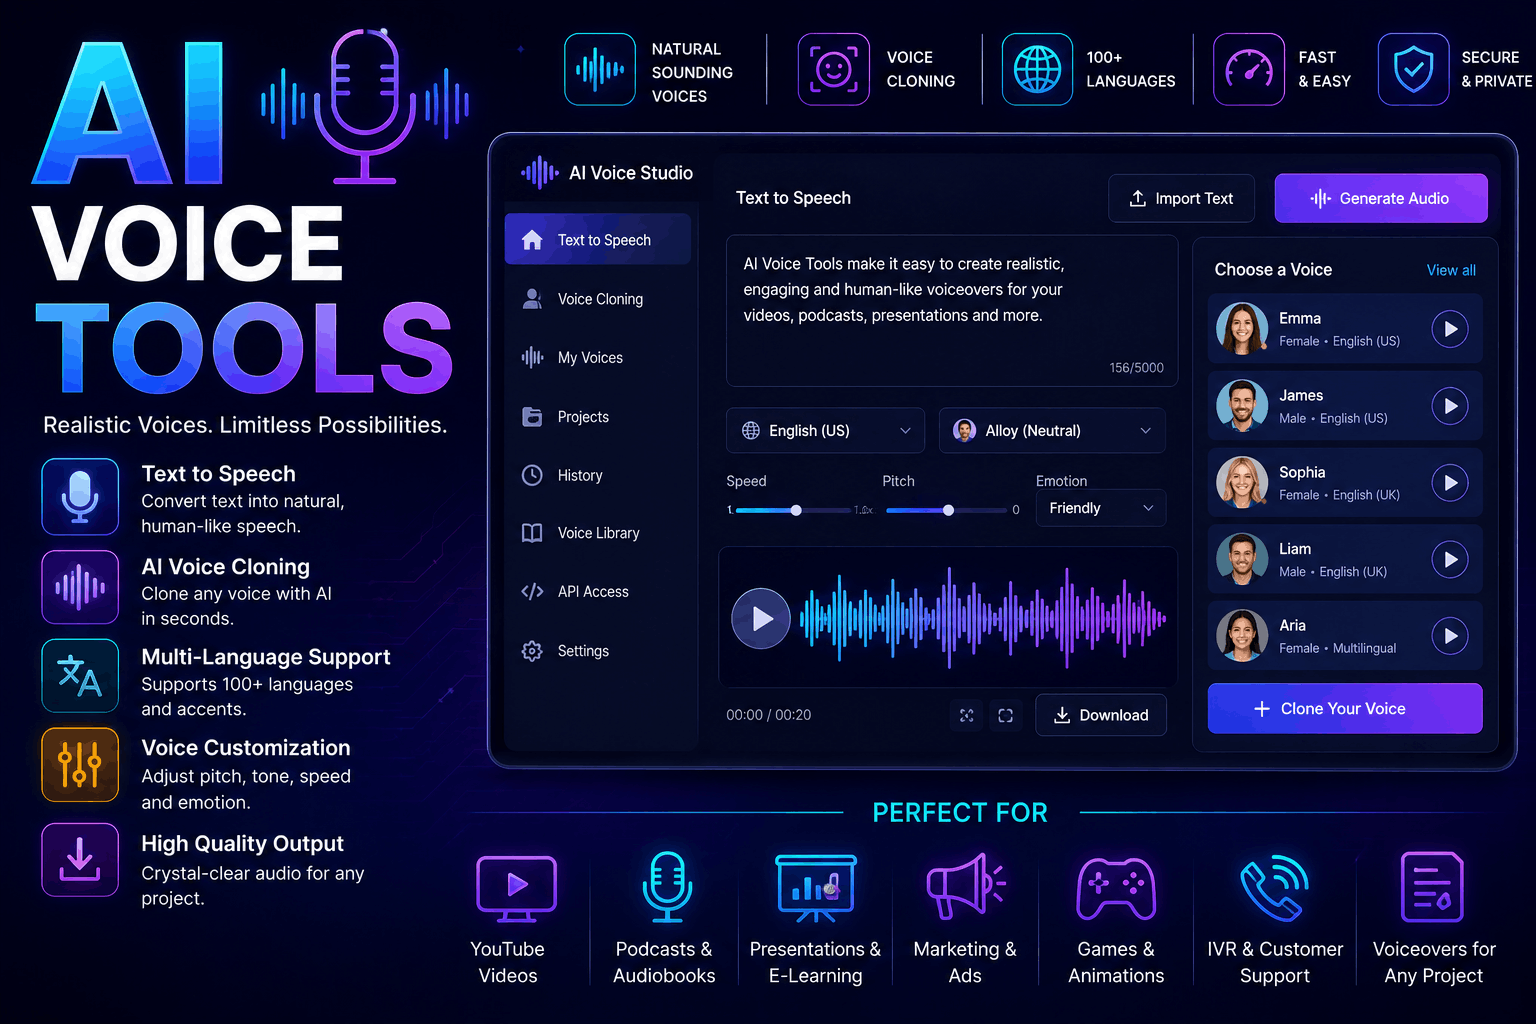1536x1024 pixels.
Task: Open Voice Library in sidebar
Action: click(597, 533)
